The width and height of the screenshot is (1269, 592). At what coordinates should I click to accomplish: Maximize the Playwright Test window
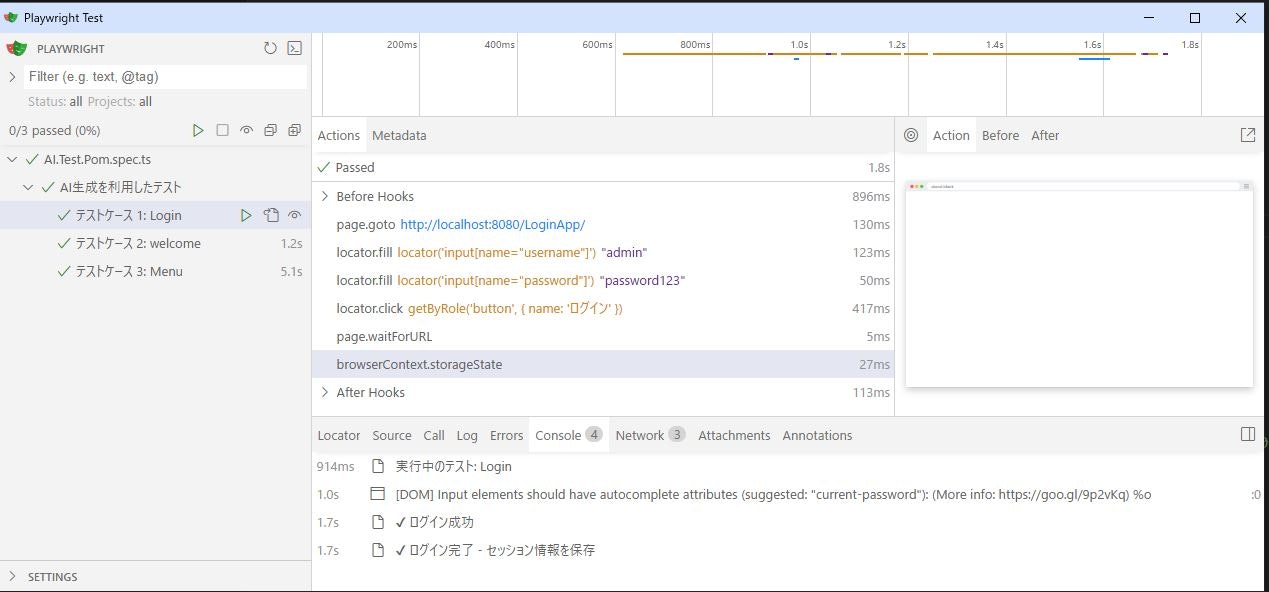tap(1194, 17)
